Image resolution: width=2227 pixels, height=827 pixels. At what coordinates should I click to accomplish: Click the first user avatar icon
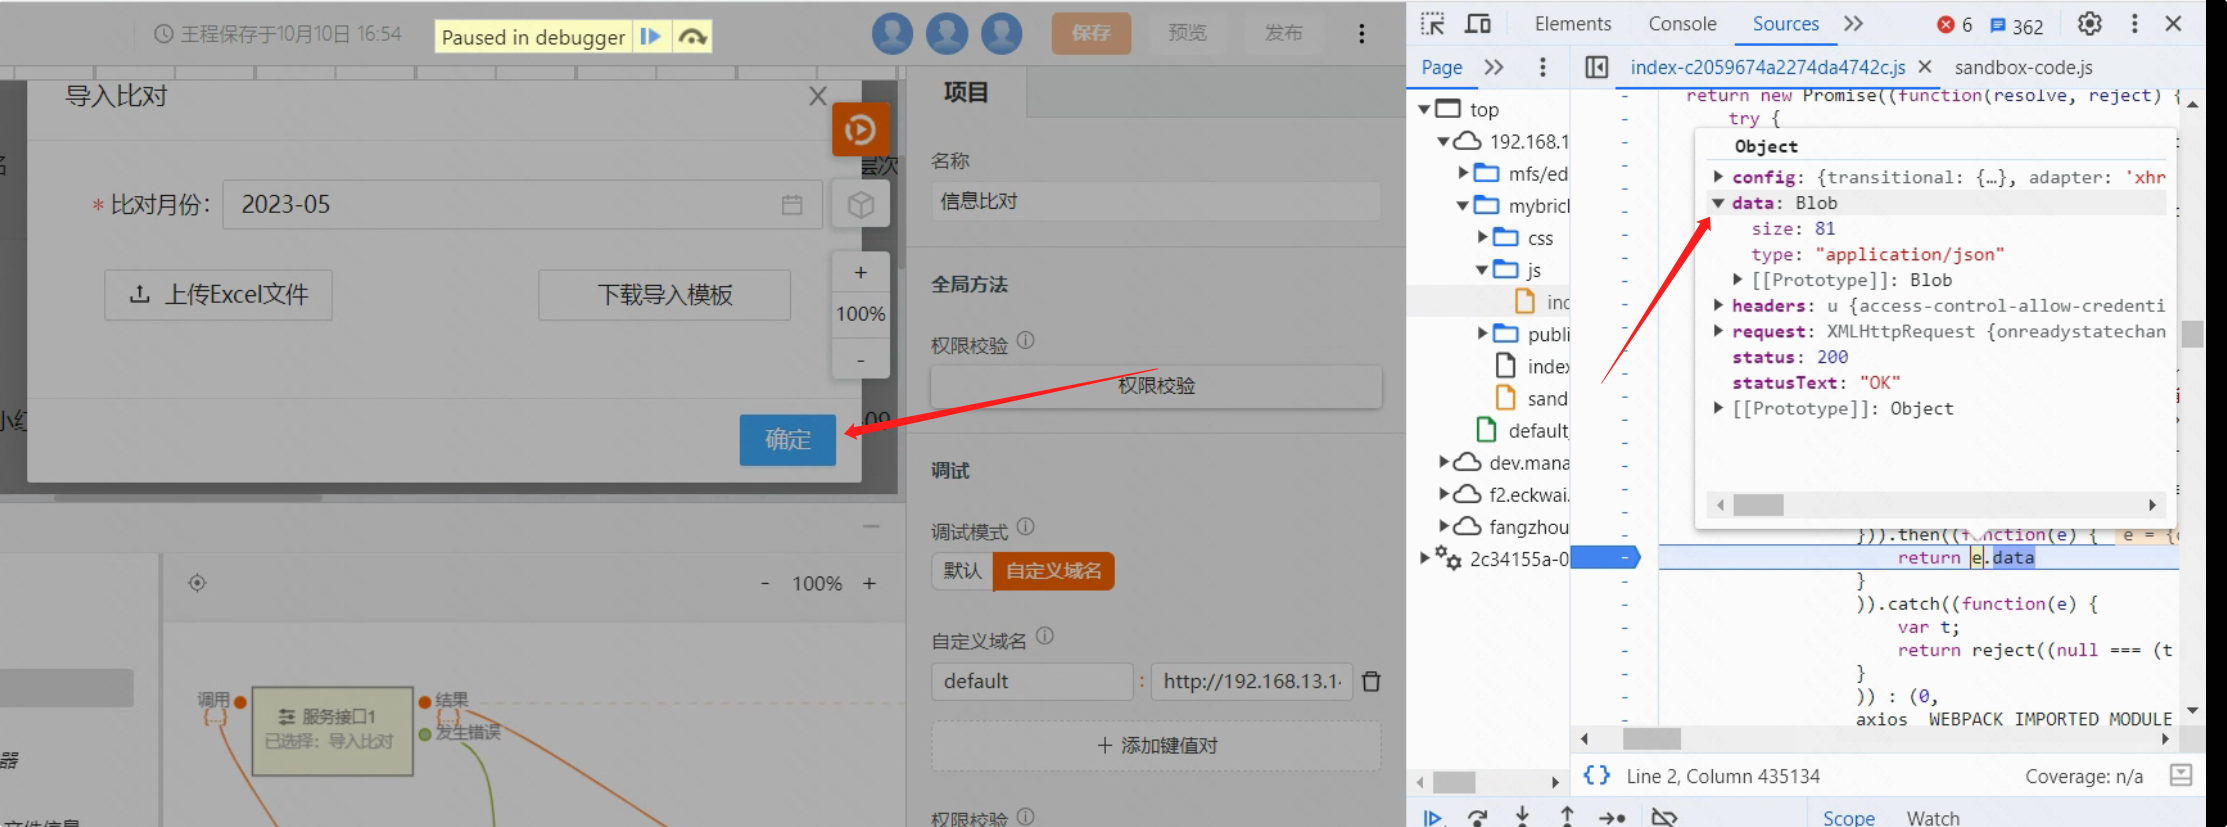click(x=892, y=34)
